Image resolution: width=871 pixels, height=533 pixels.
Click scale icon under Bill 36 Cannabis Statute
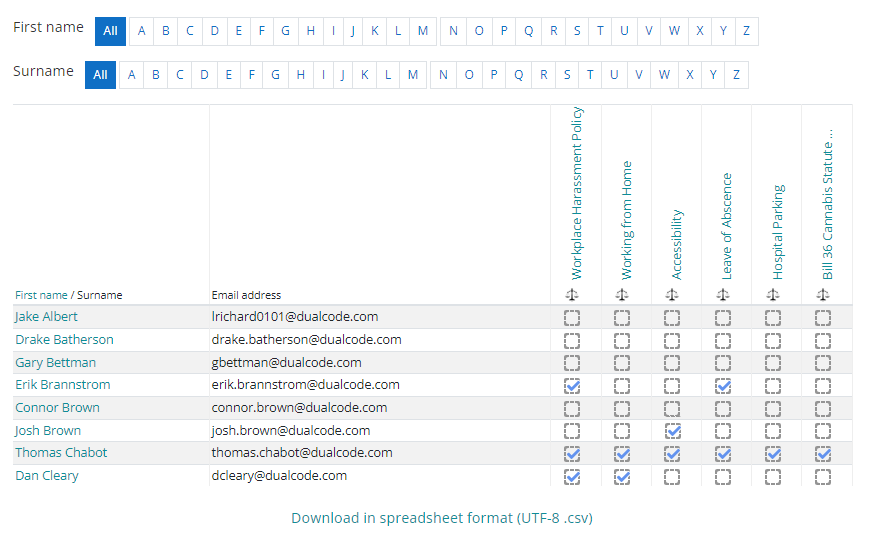click(x=823, y=294)
